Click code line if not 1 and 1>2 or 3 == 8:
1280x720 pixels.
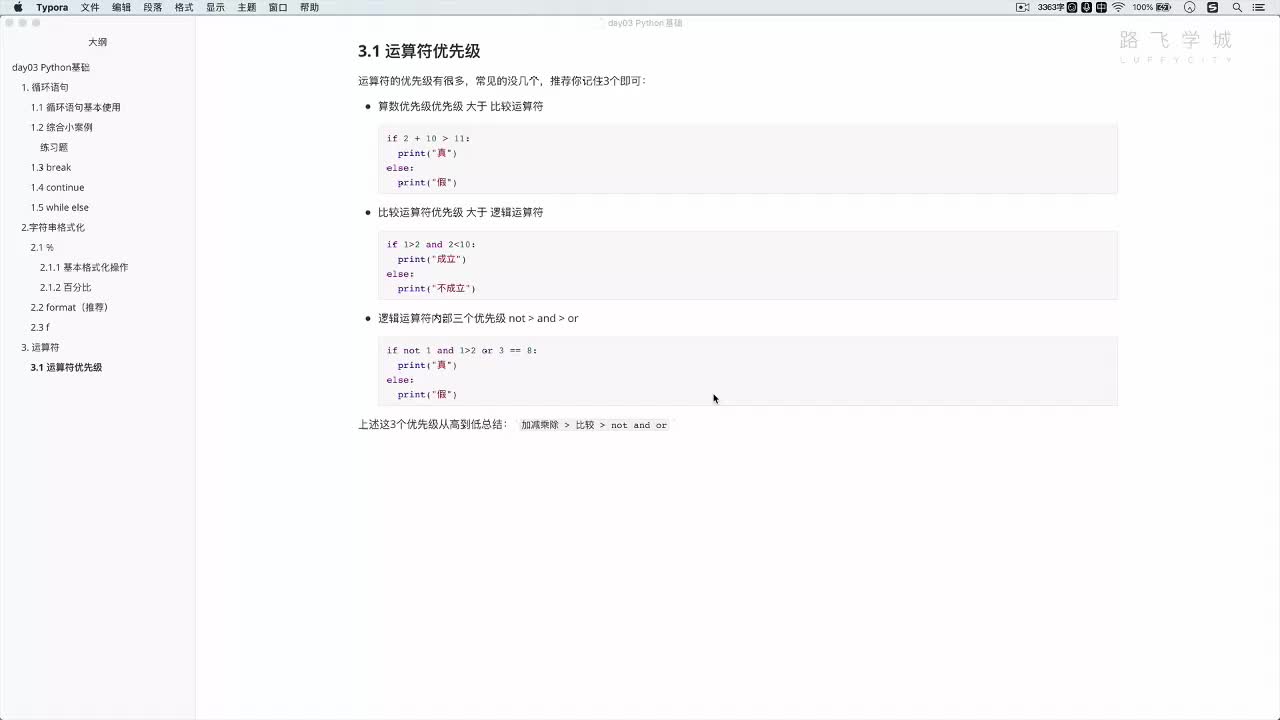tap(462, 350)
